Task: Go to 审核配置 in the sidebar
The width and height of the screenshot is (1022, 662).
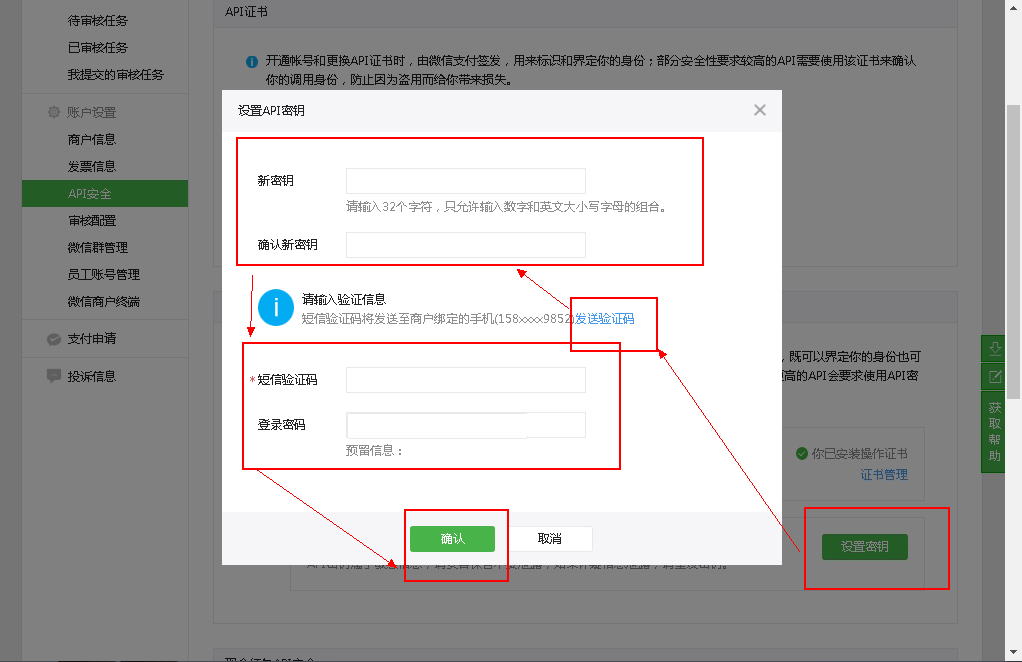Action: coord(92,220)
